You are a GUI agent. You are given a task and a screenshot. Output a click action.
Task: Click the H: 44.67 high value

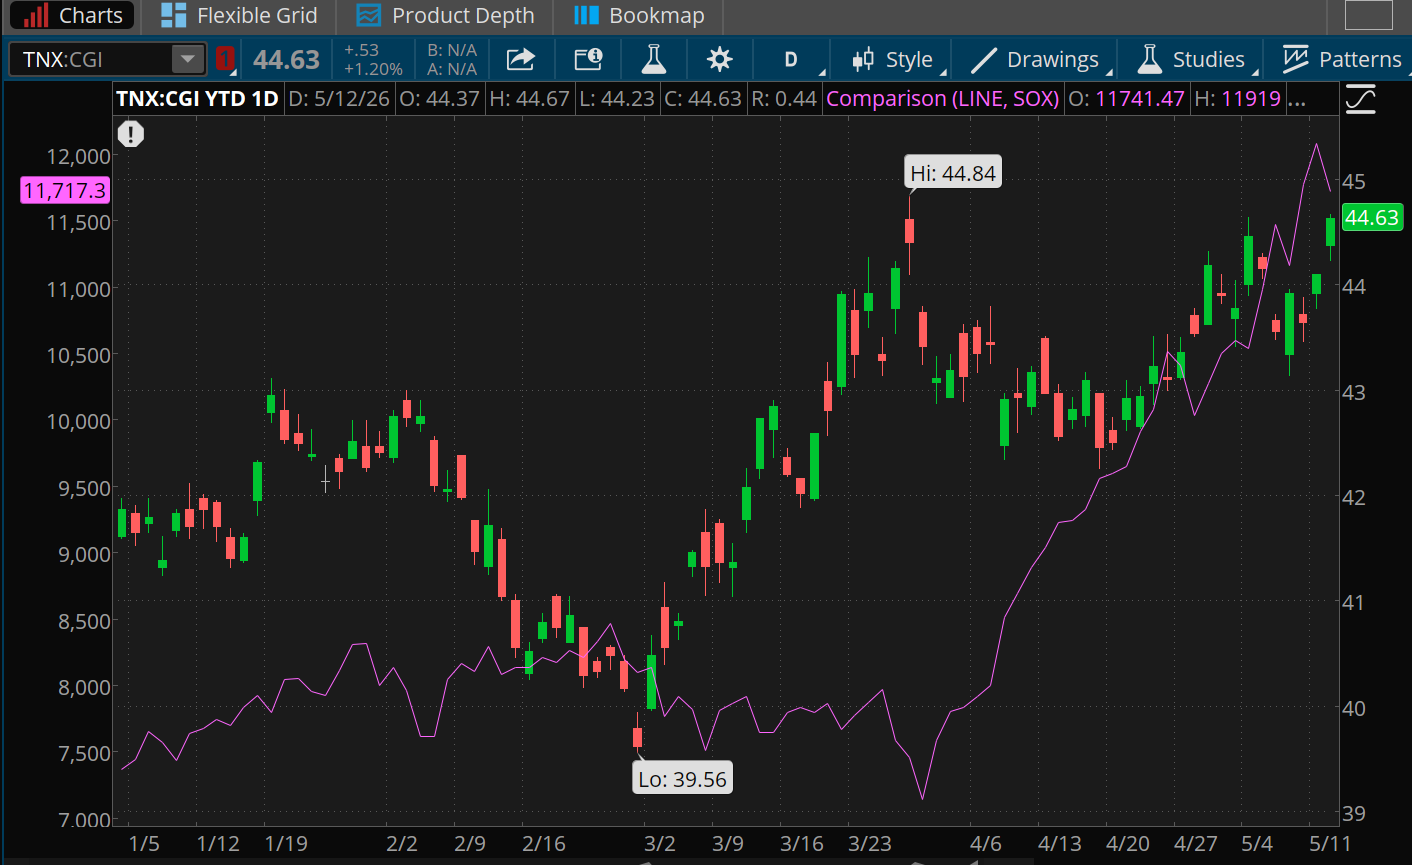(x=529, y=99)
